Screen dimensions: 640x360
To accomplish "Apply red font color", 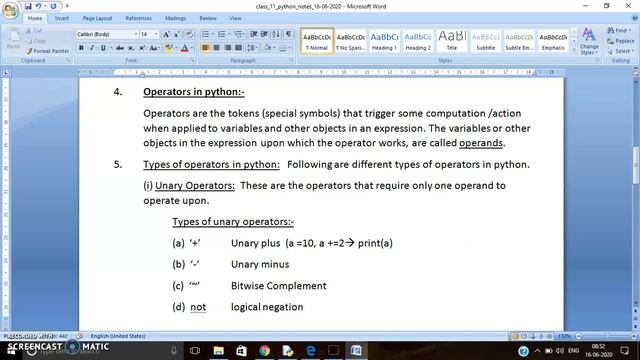I will [x=184, y=48].
